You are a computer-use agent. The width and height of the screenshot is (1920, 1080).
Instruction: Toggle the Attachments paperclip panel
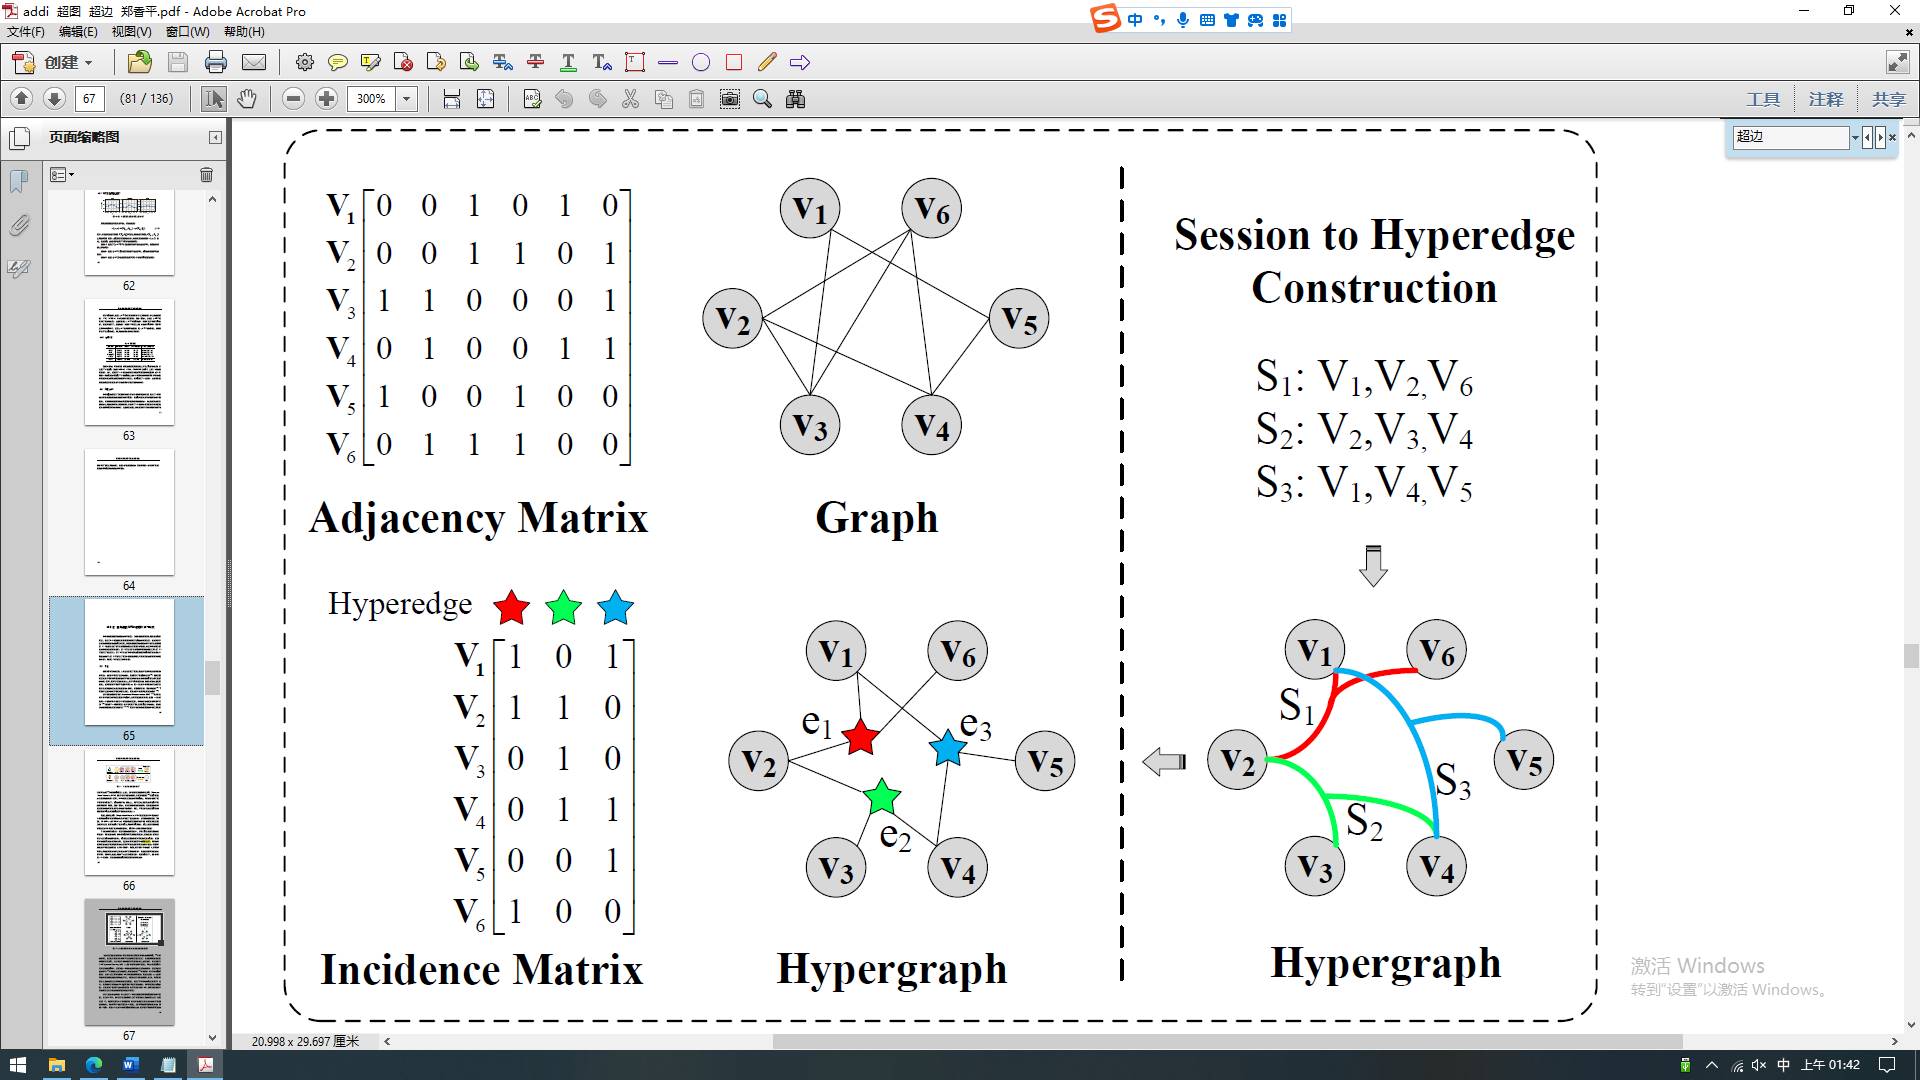(x=19, y=225)
